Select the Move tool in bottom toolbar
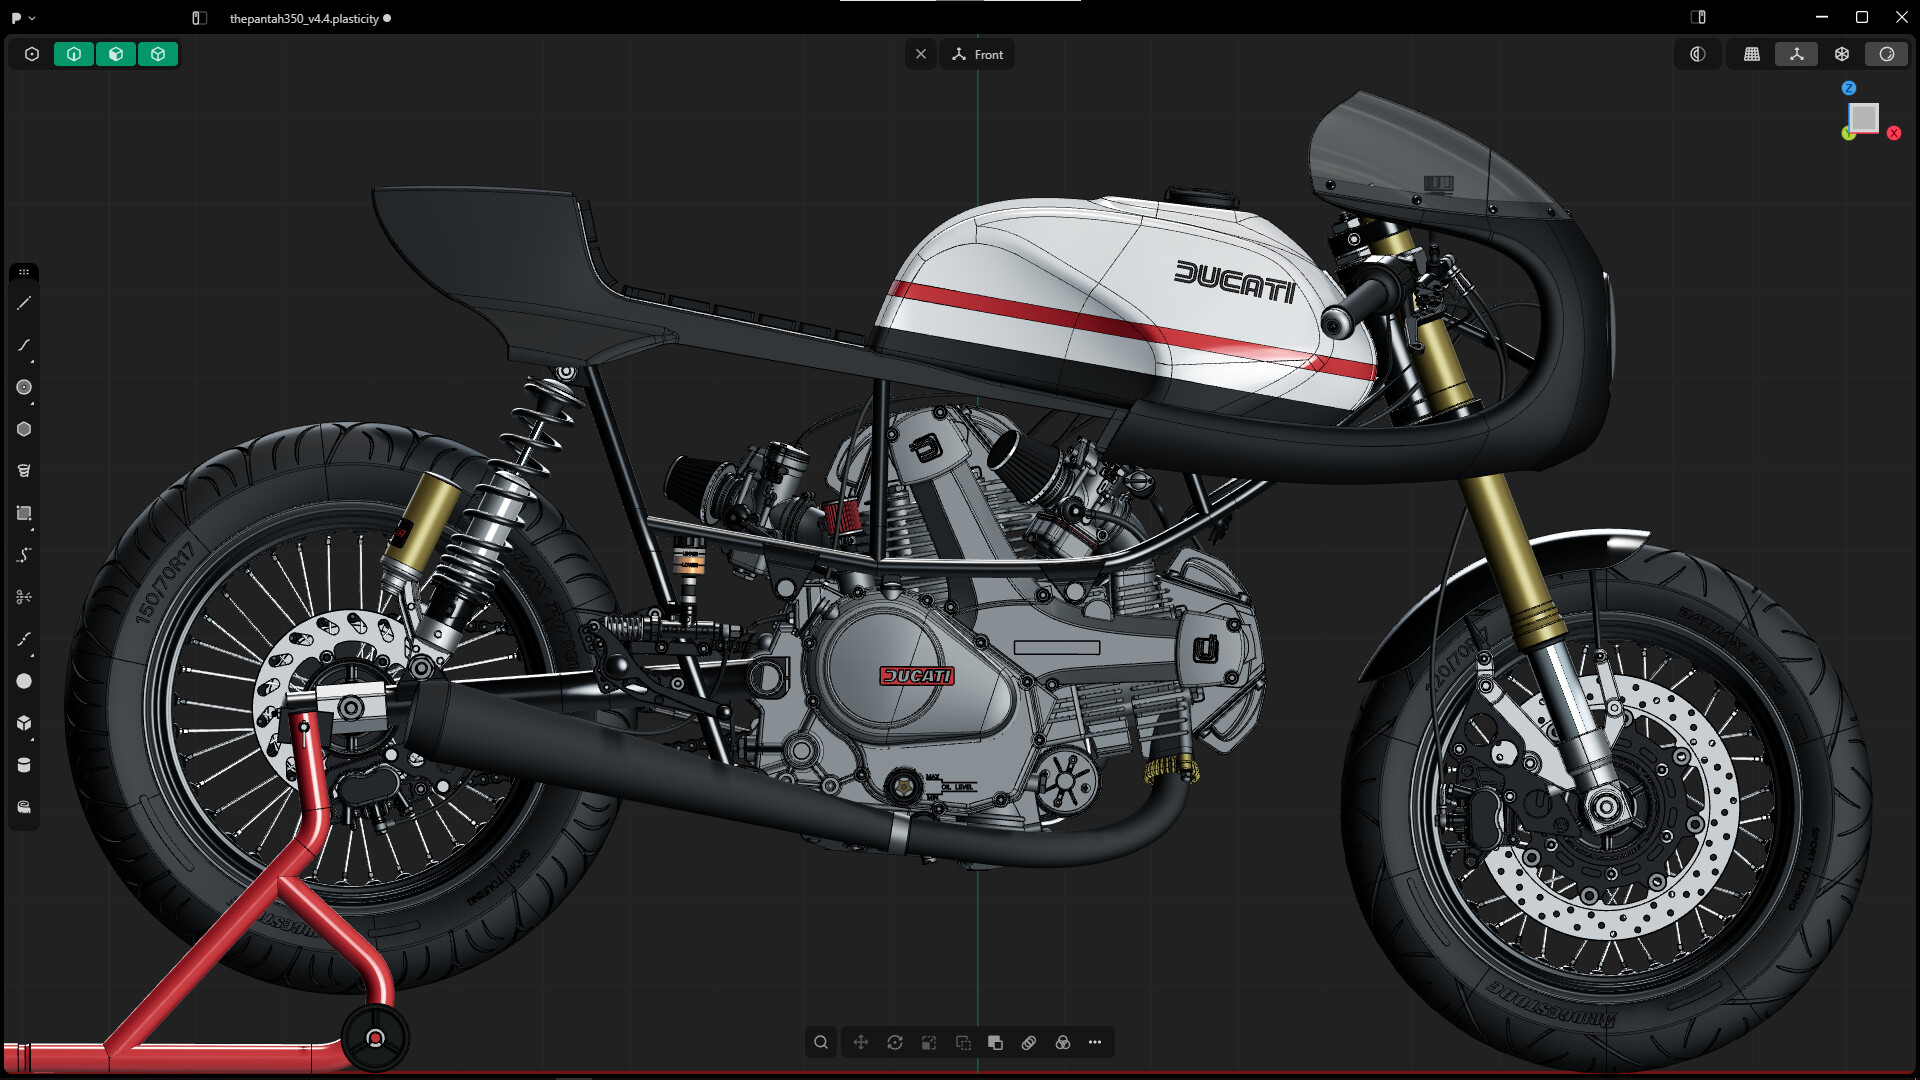The height and width of the screenshot is (1080, 1920). tap(861, 1042)
